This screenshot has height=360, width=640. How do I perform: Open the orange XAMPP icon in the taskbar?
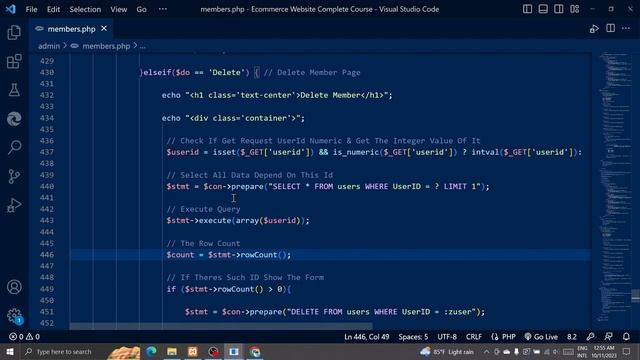click(193, 351)
